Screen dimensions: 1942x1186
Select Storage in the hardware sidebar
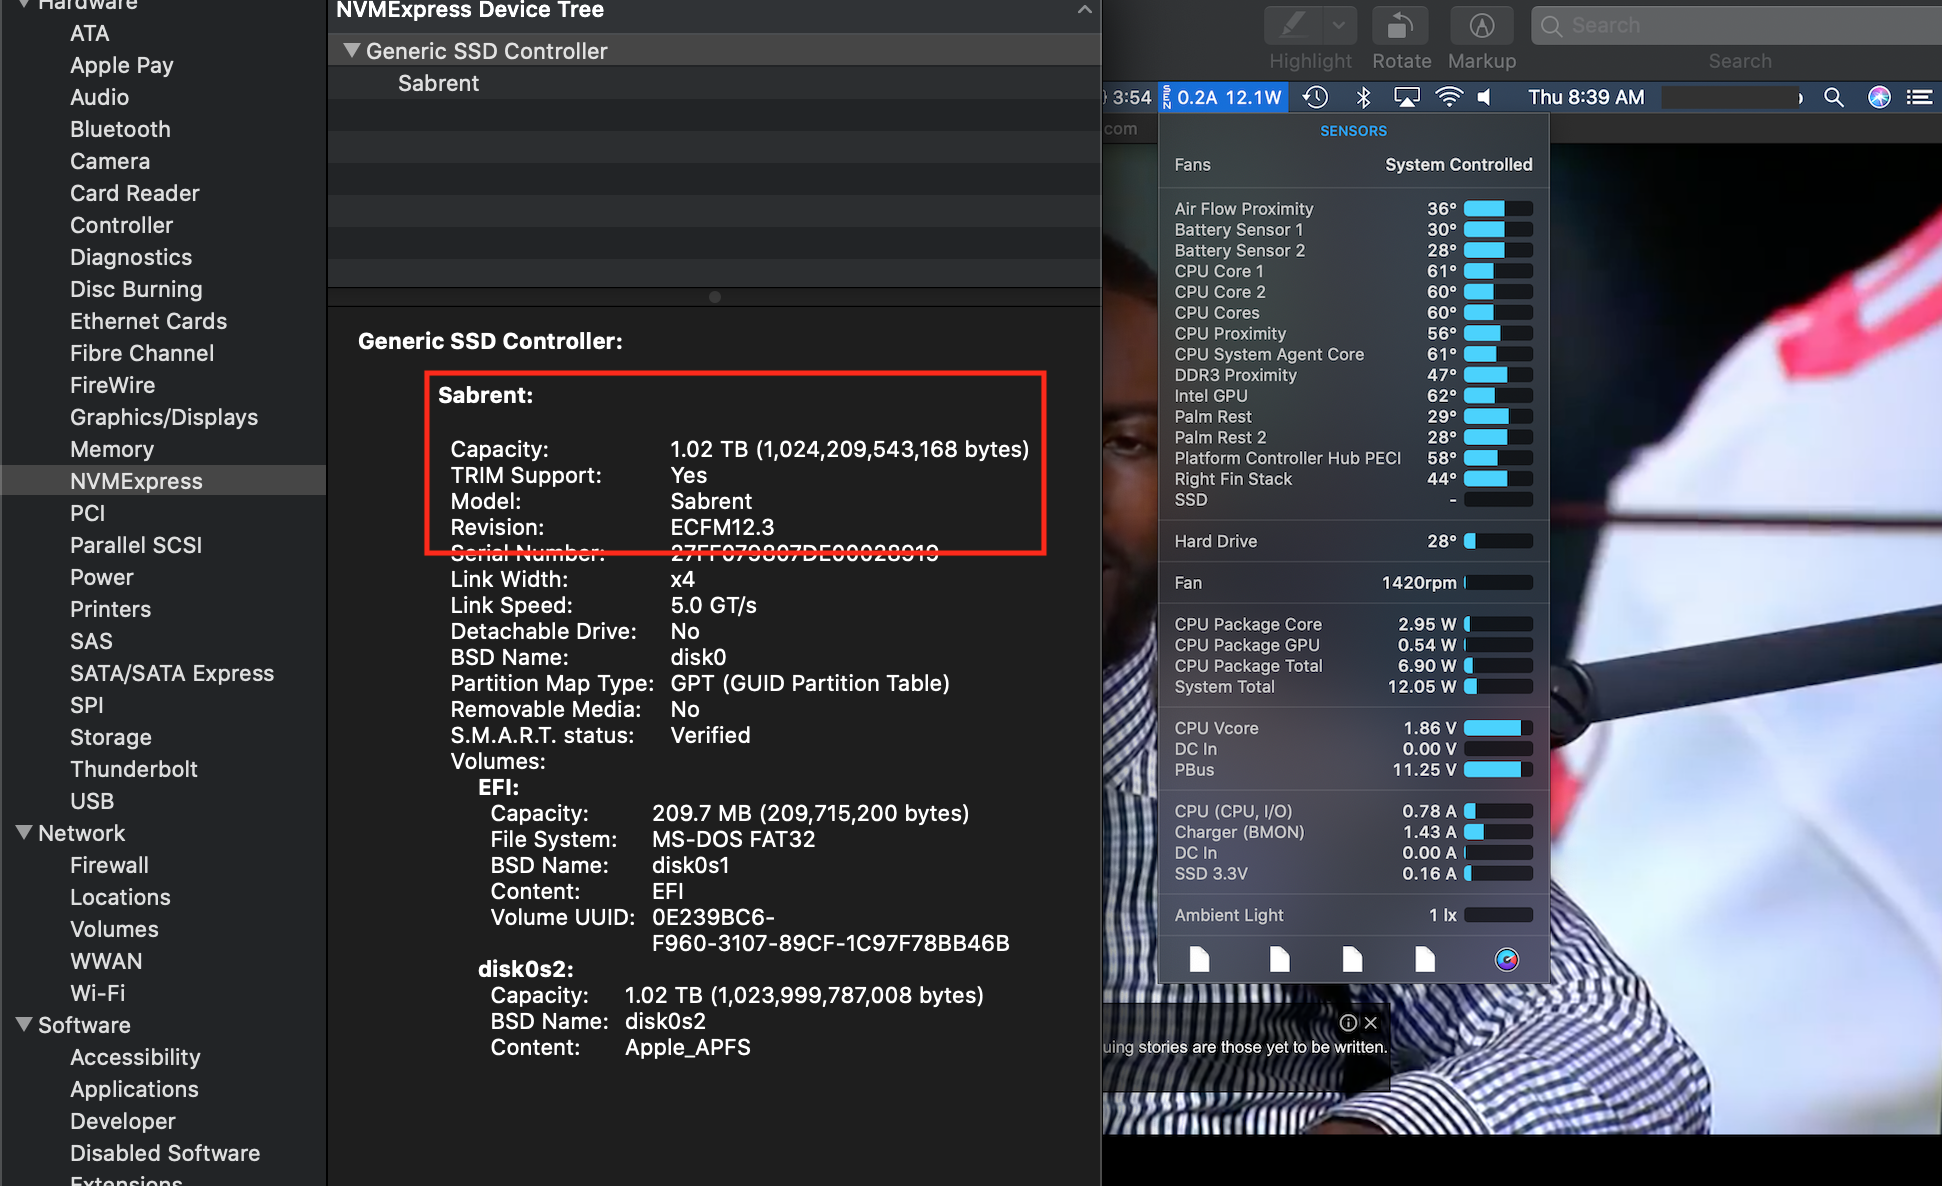110,737
